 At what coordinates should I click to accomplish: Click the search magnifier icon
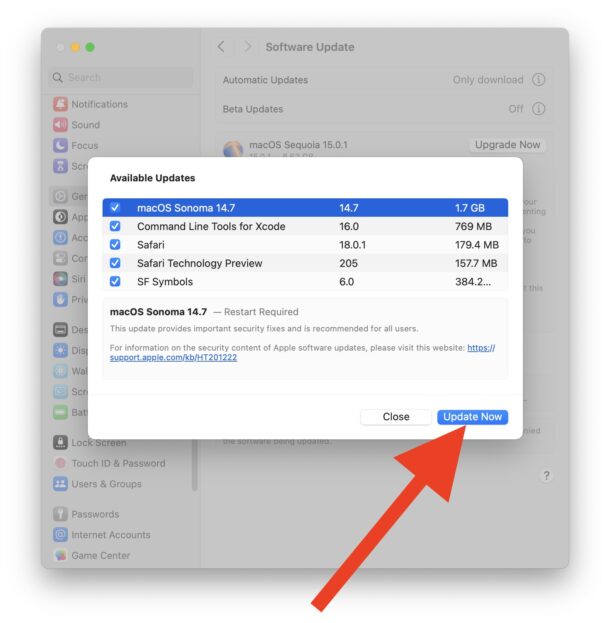tap(58, 77)
